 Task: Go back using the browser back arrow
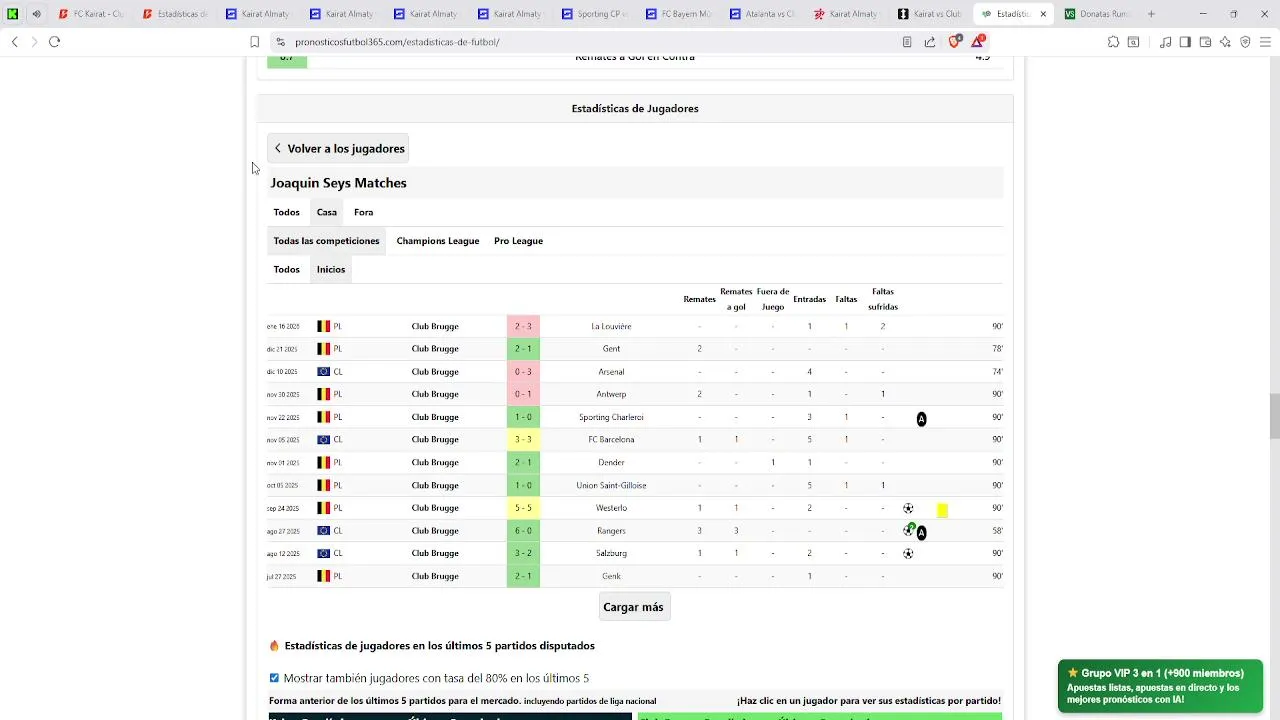14,42
